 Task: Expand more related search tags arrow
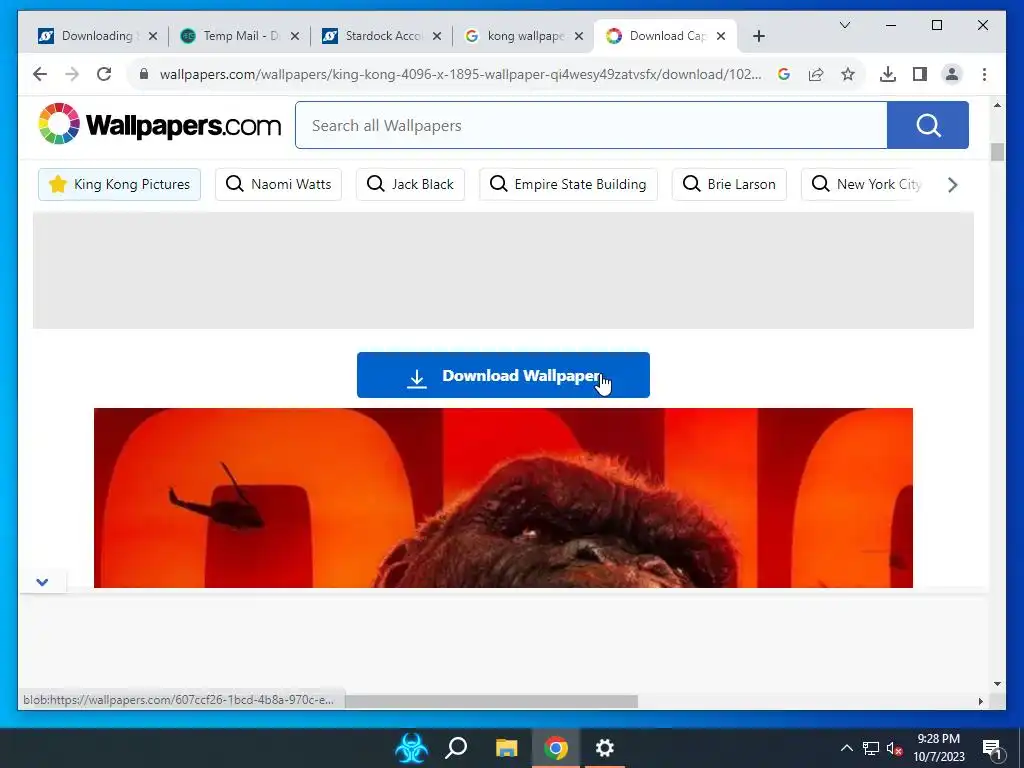tap(952, 185)
